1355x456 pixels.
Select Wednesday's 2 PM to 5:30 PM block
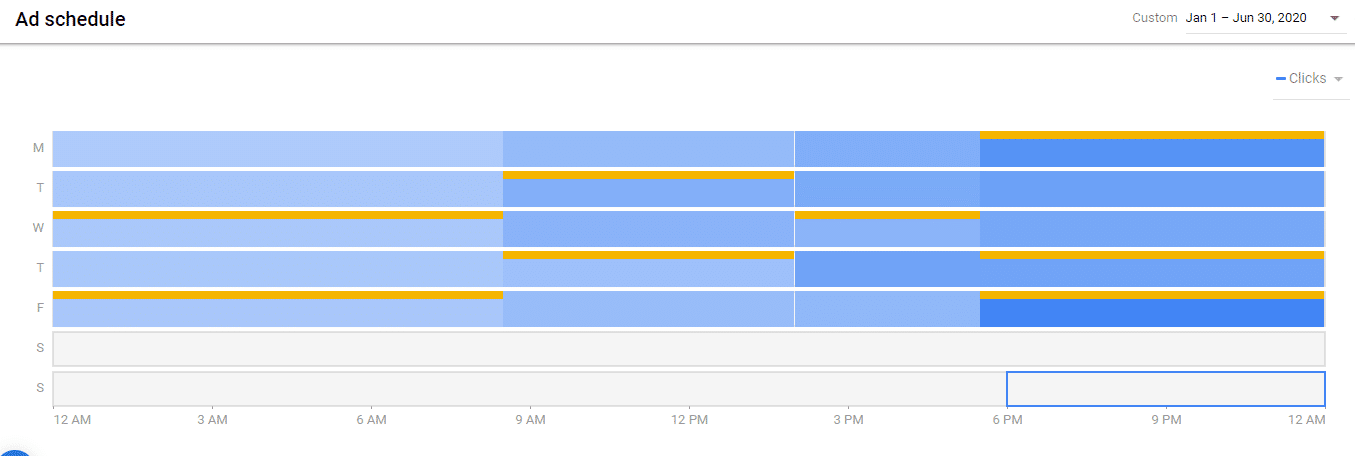[x=886, y=232]
